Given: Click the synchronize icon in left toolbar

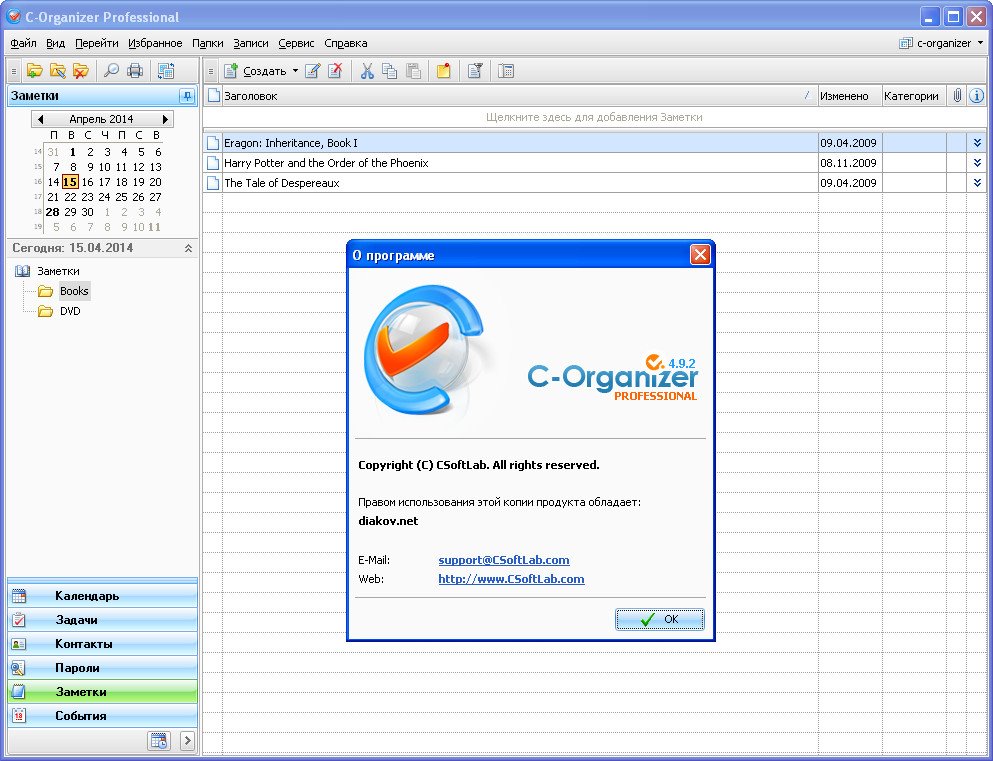Looking at the screenshot, I should click(166, 71).
